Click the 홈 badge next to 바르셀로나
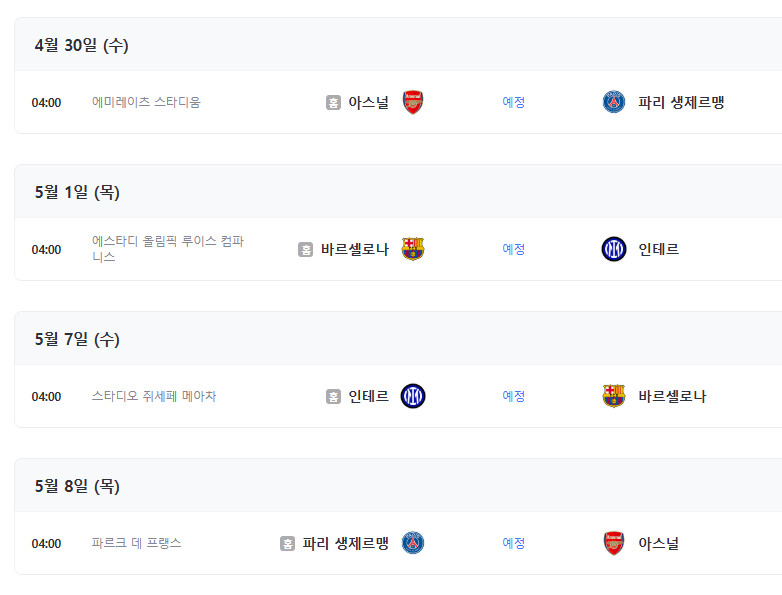This screenshot has width=782, height=595. pyautogui.click(x=305, y=249)
